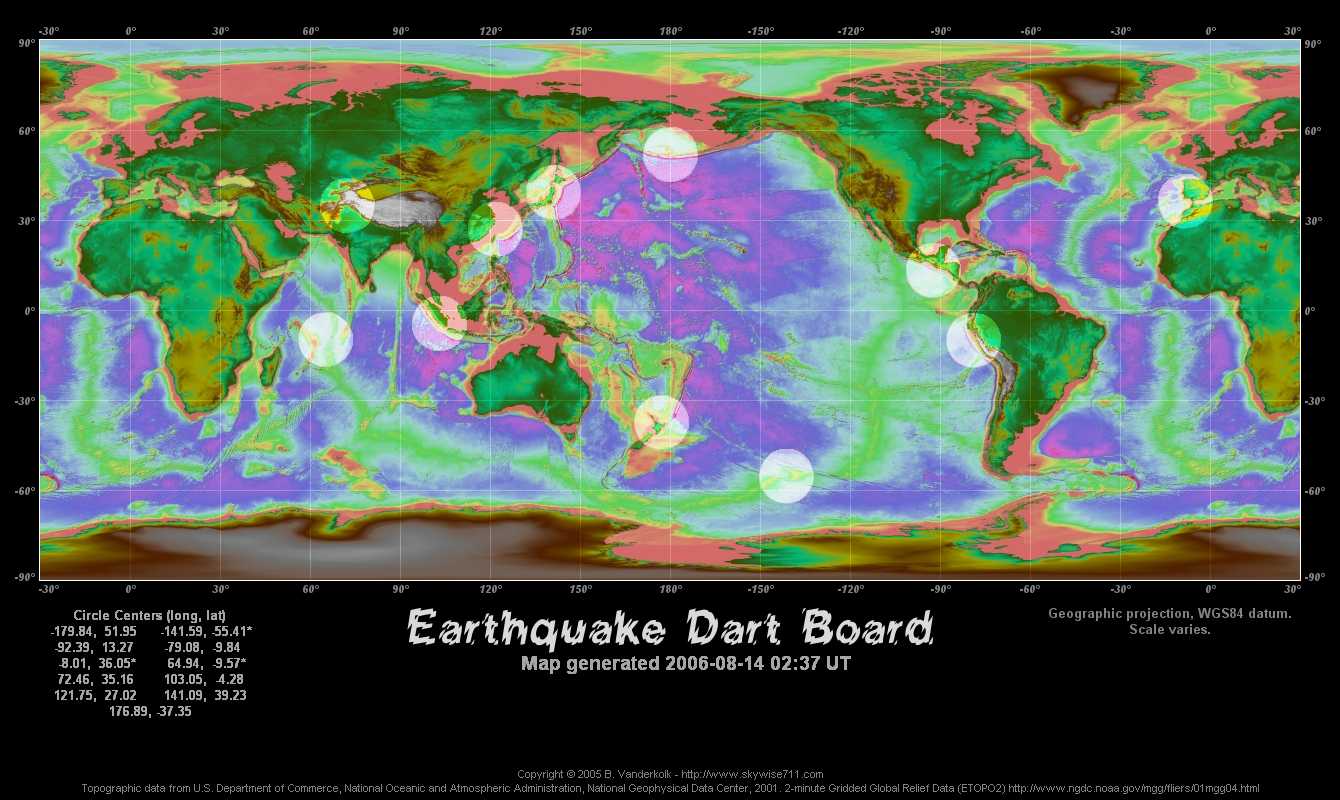Screen dimensions: 1340x800
Task: Select the '-8.01, 36.05*' coordinate entry
Action: click(97, 663)
